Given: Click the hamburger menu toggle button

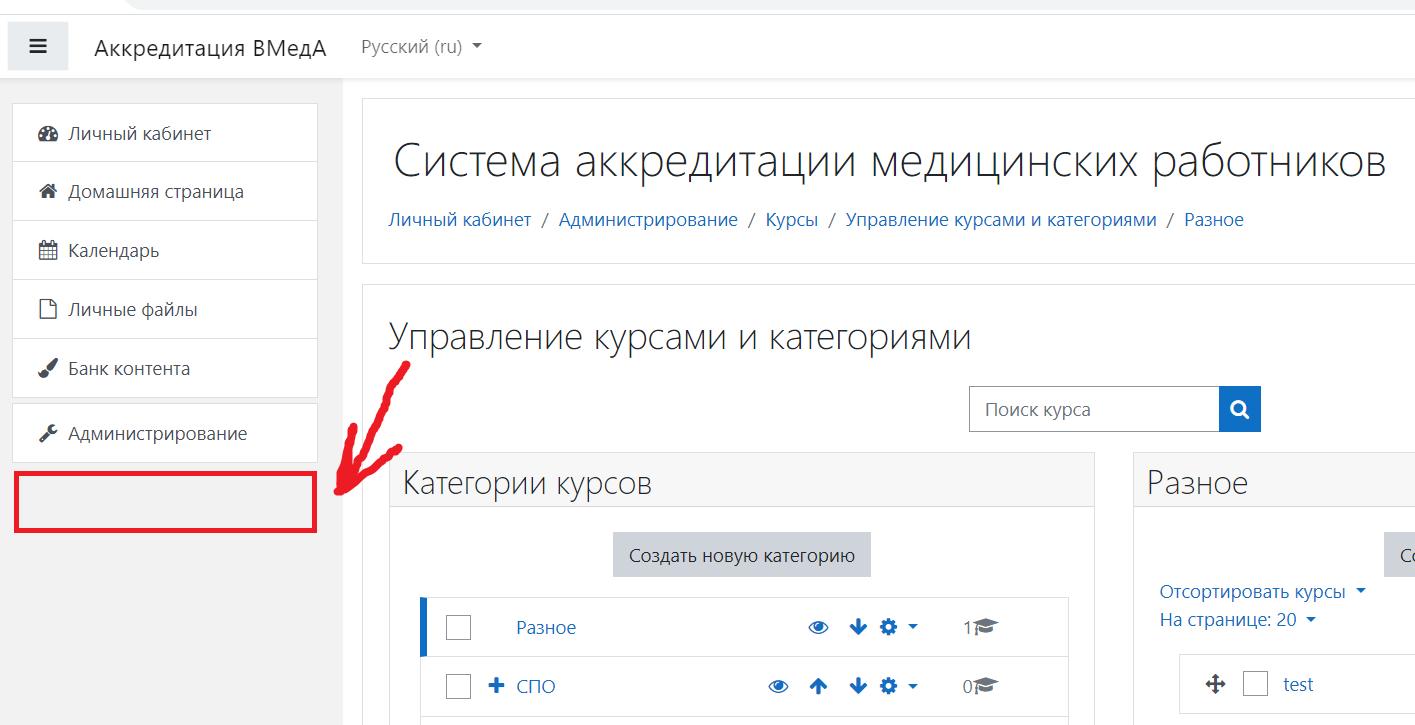Looking at the screenshot, I should tap(38, 47).
